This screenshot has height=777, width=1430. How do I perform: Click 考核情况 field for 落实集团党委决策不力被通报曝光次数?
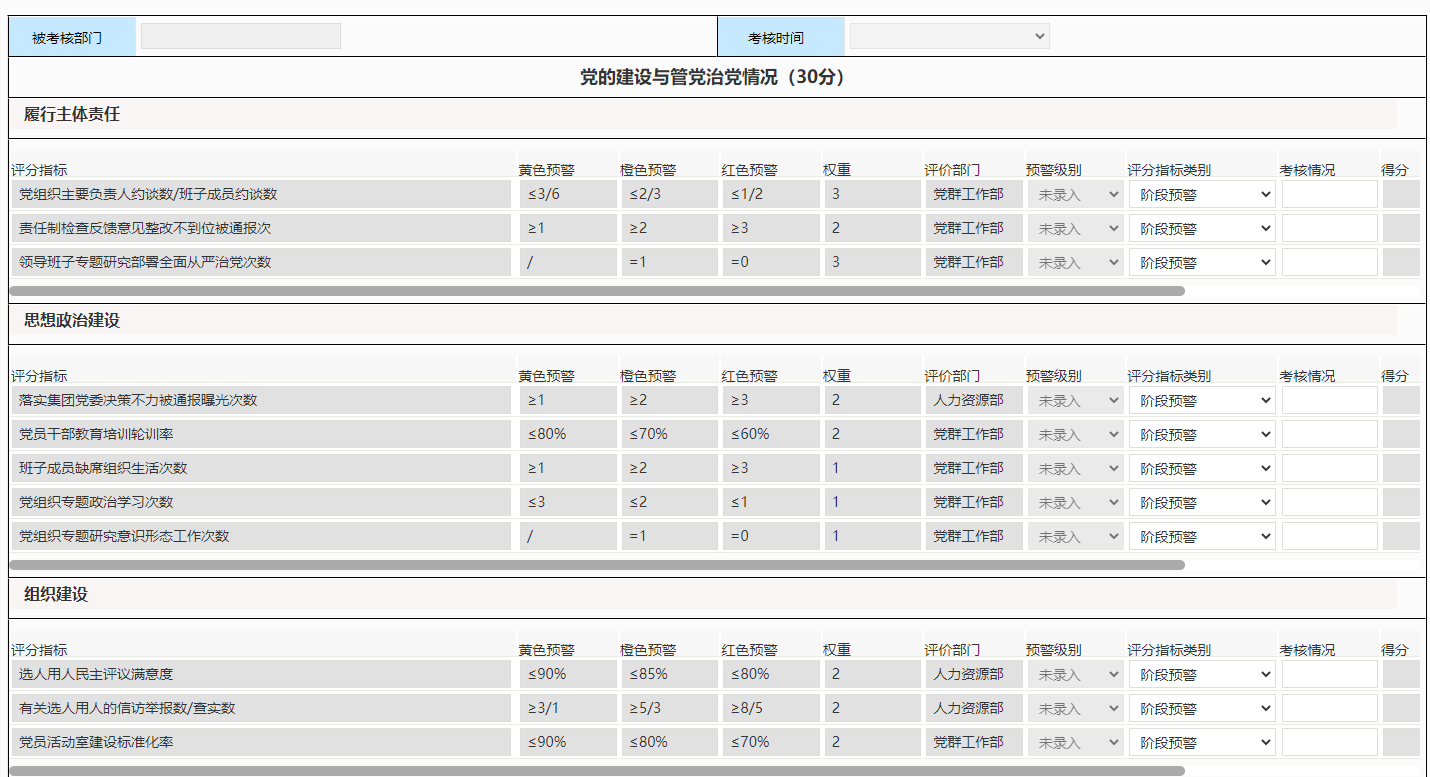tap(1329, 401)
